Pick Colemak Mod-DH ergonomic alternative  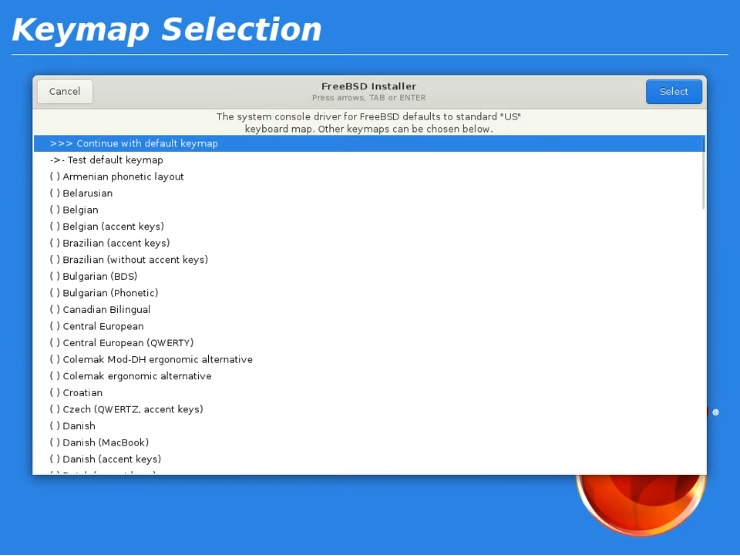click(x=151, y=360)
